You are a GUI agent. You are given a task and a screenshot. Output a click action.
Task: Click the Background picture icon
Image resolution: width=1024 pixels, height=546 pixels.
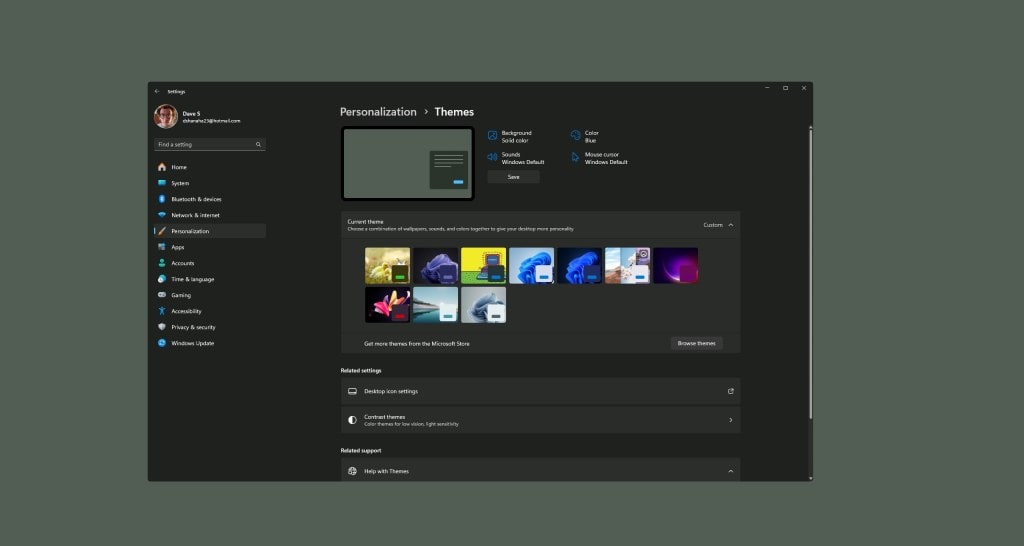click(x=492, y=136)
